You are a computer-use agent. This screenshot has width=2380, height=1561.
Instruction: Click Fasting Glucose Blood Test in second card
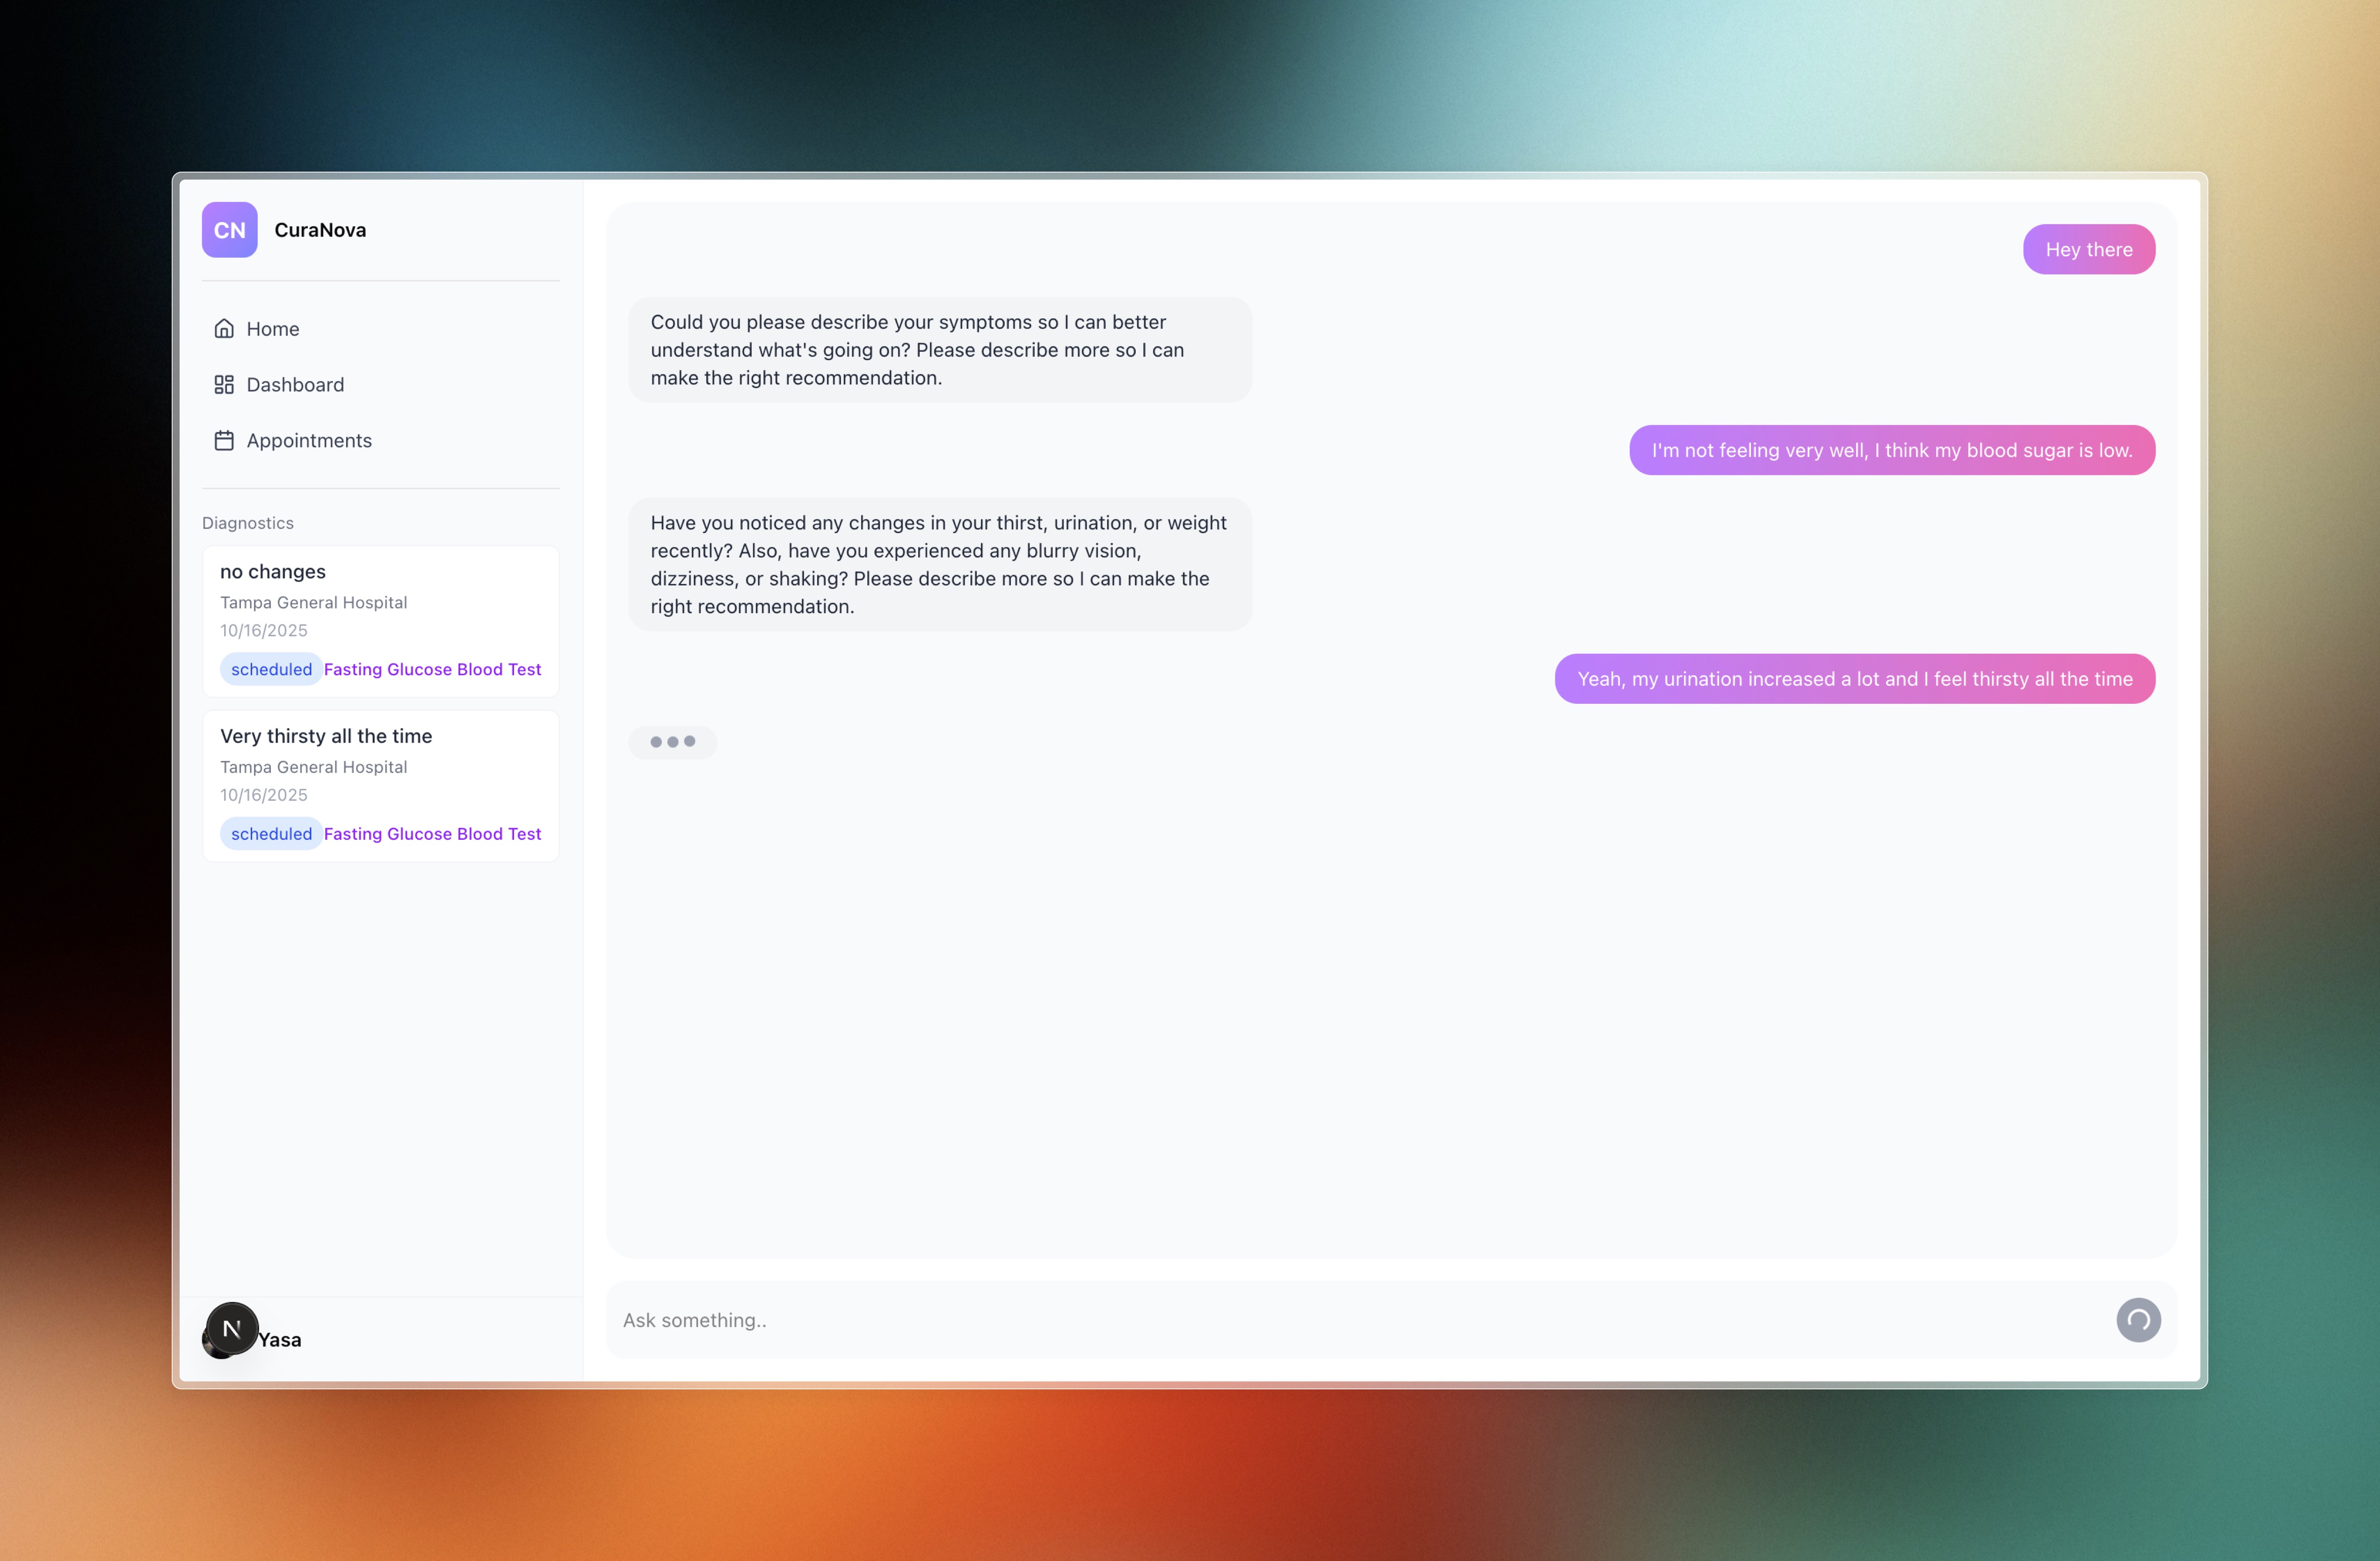click(432, 834)
